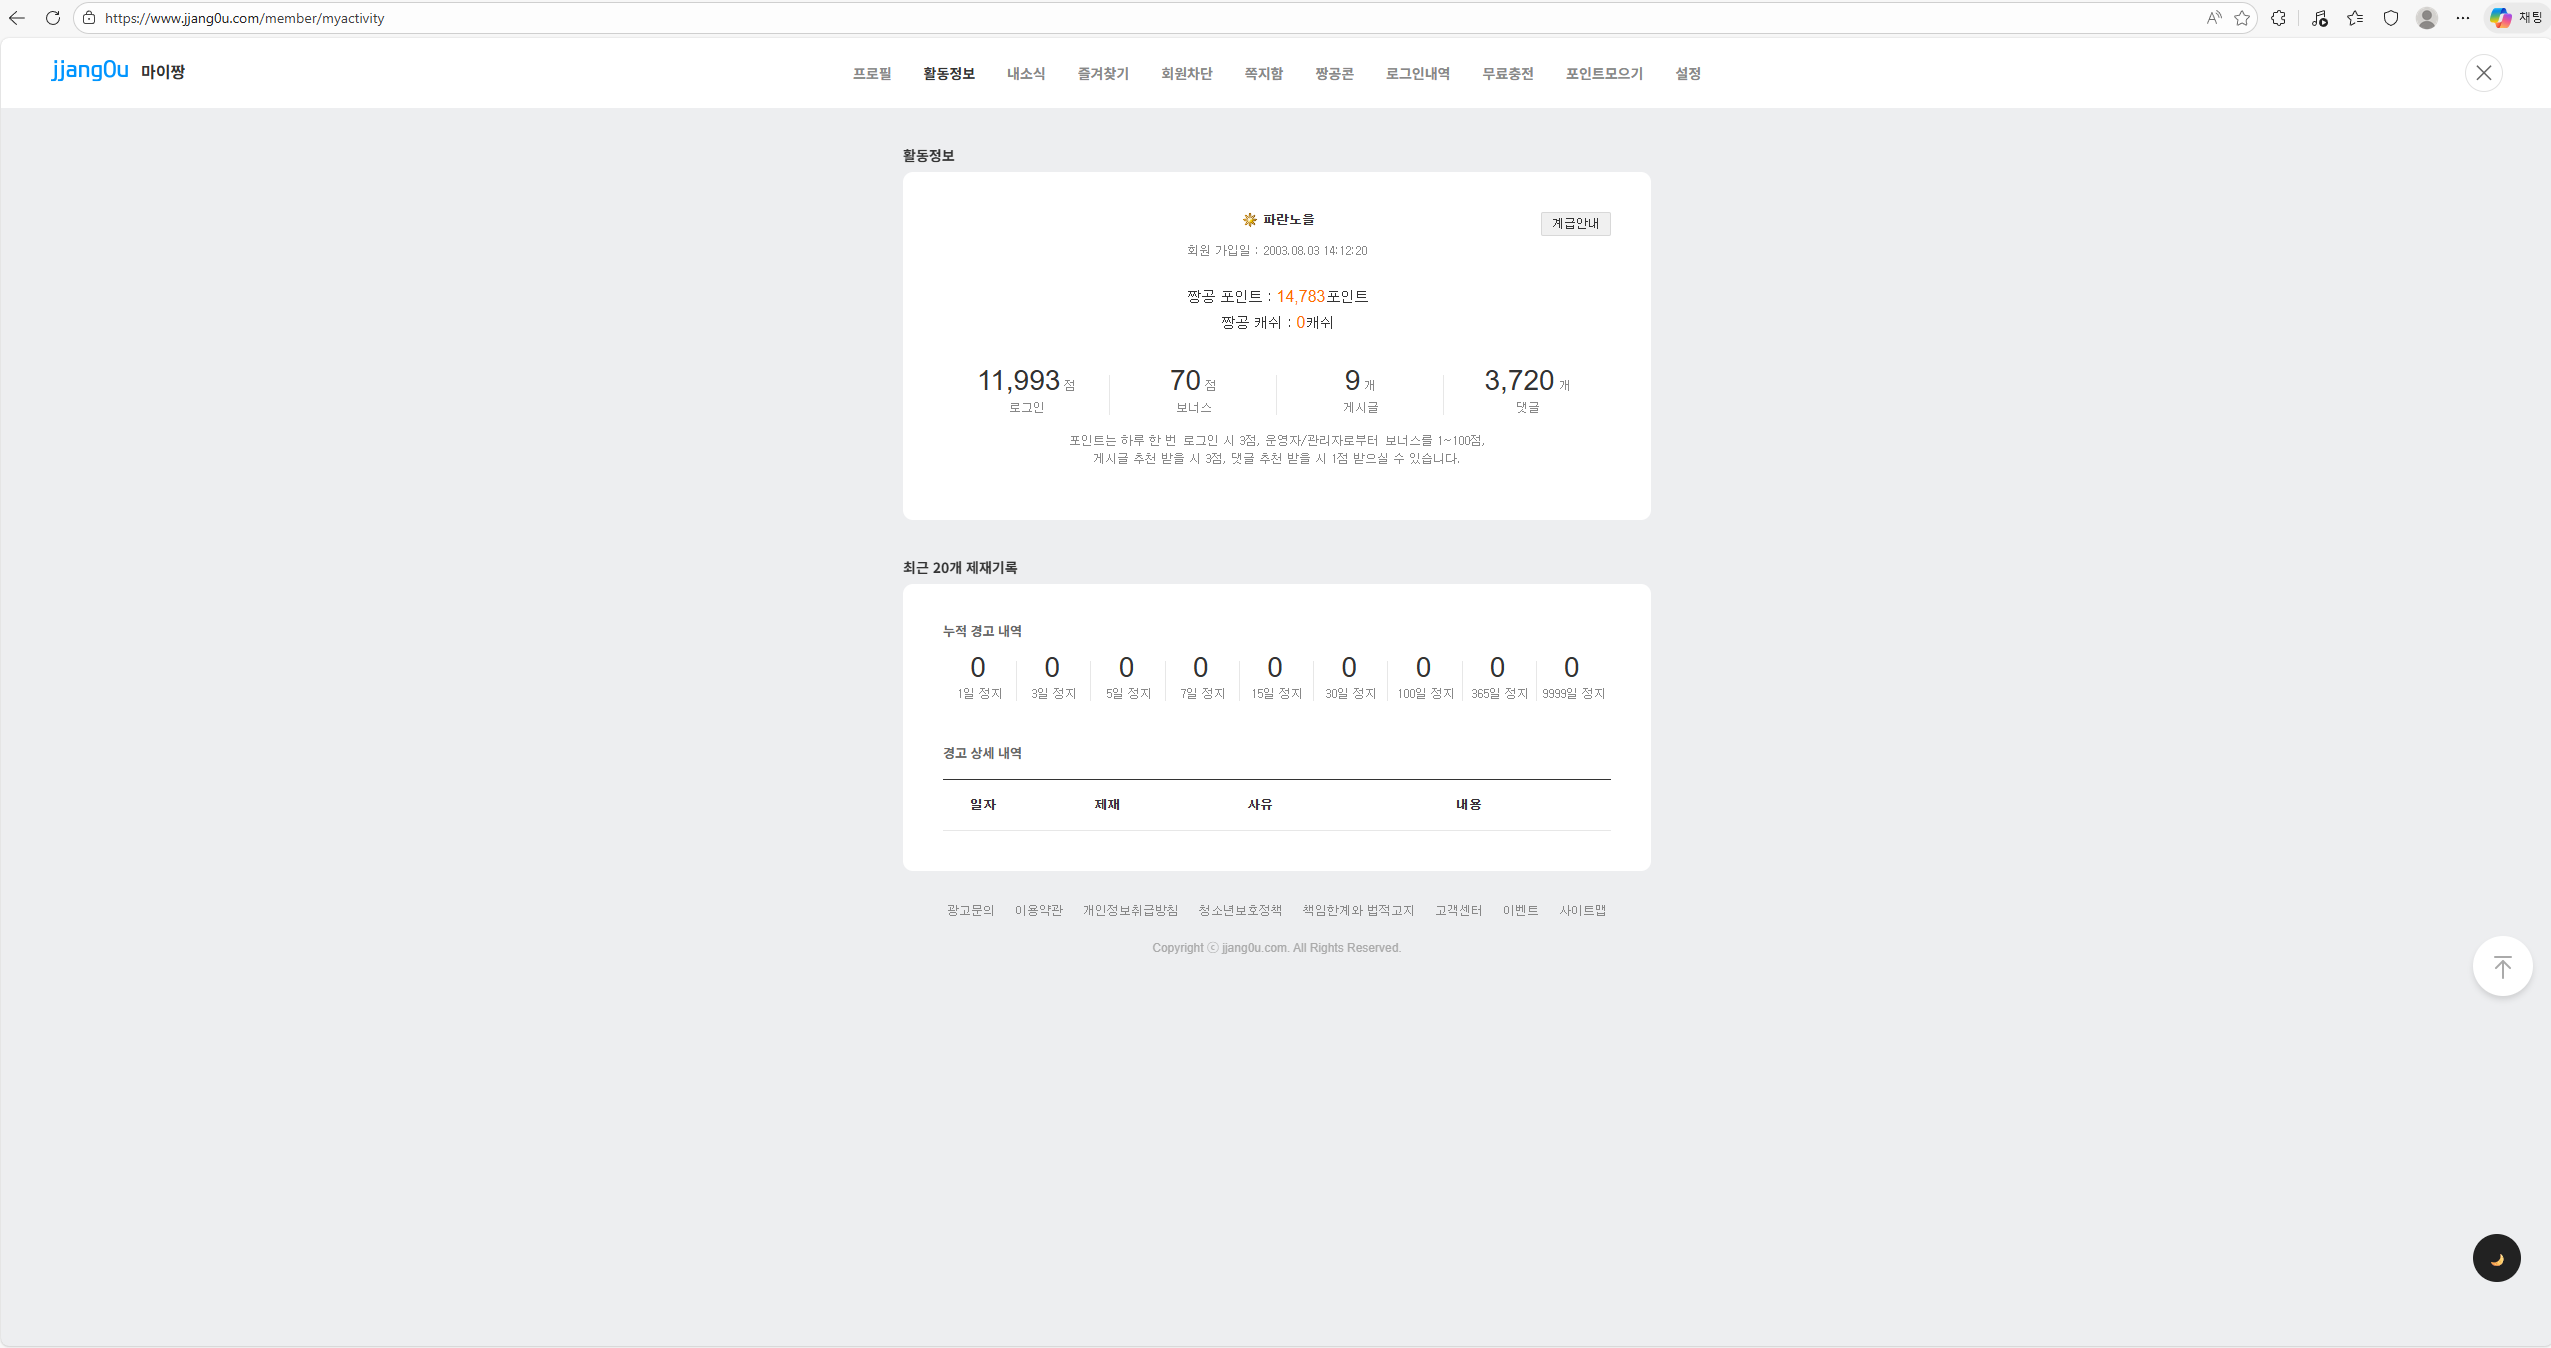Open the media control music icon

coord(2320,18)
